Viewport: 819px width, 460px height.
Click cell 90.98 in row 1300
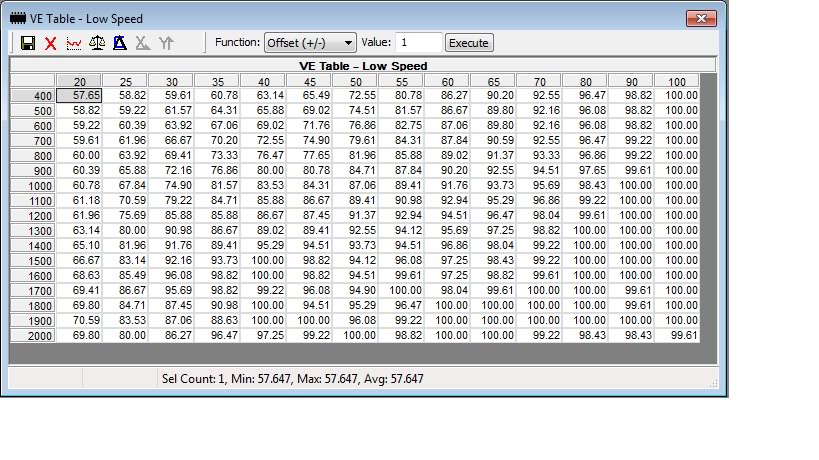point(171,231)
